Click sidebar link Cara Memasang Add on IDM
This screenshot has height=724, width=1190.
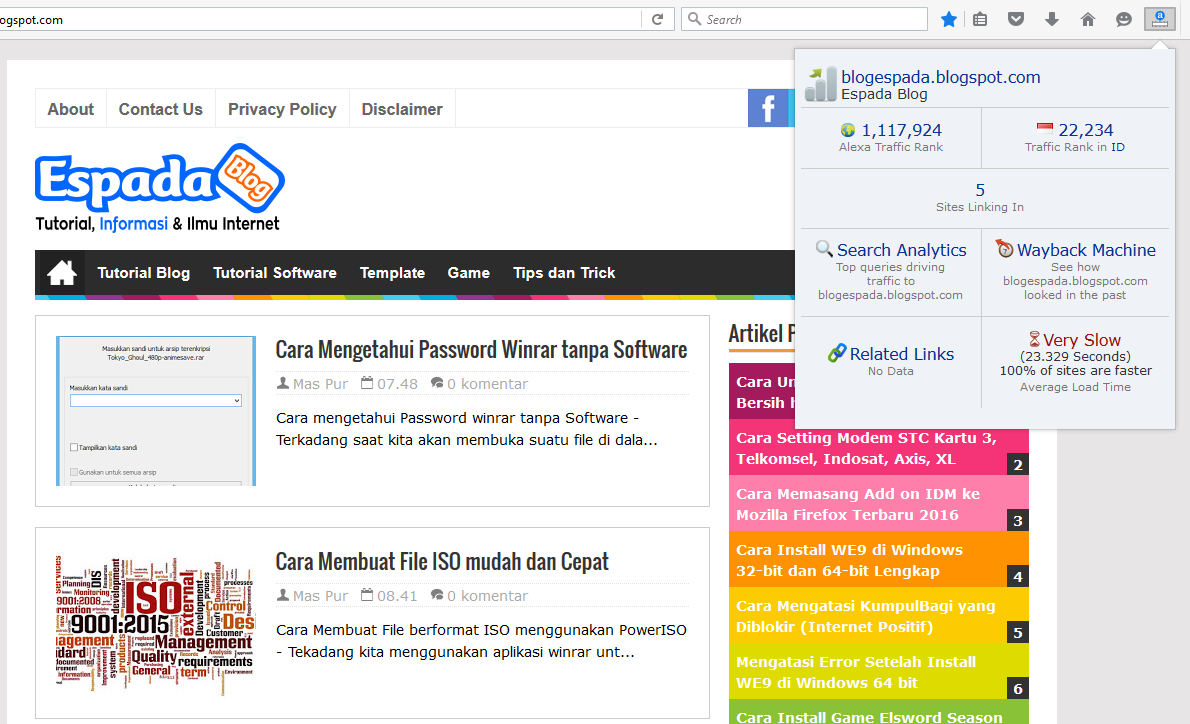[x=861, y=501]
